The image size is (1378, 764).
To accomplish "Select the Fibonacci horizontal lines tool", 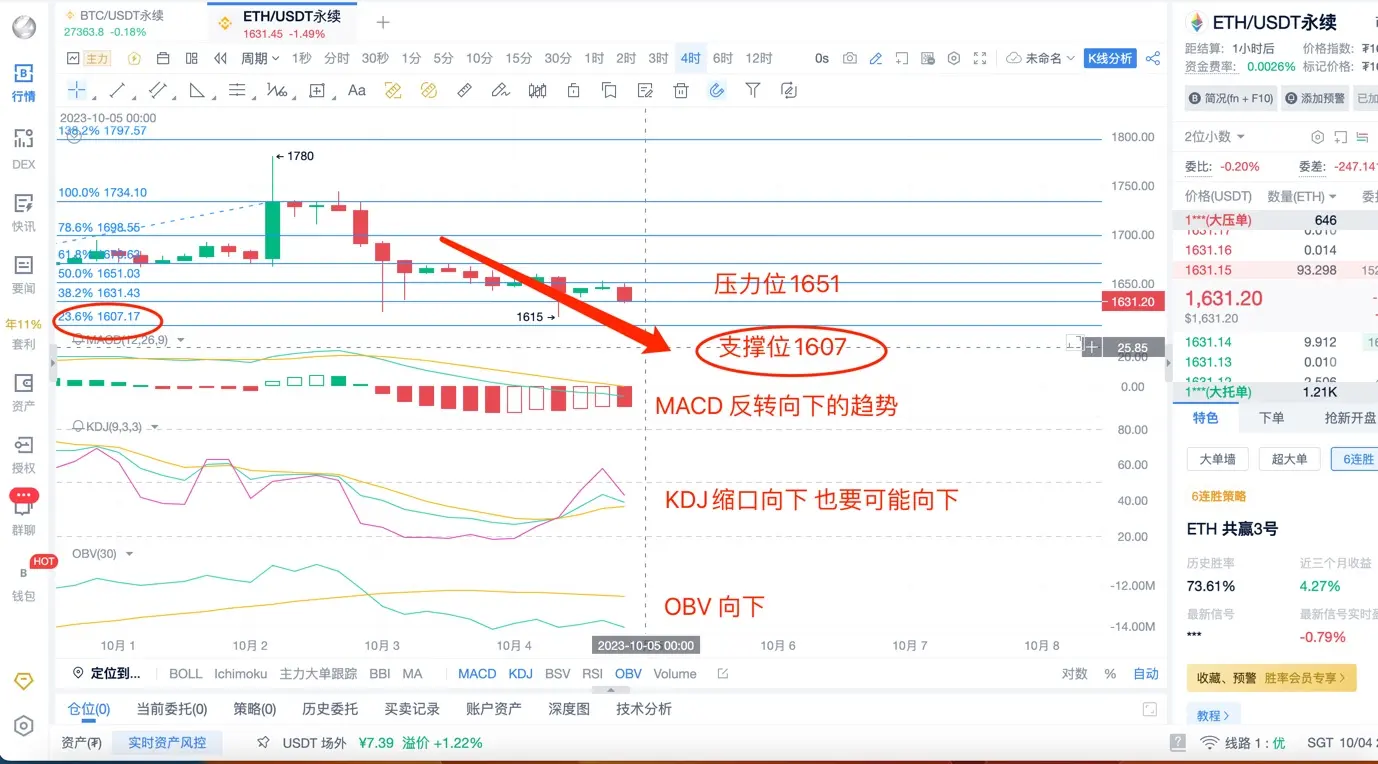I will [237, 90].
